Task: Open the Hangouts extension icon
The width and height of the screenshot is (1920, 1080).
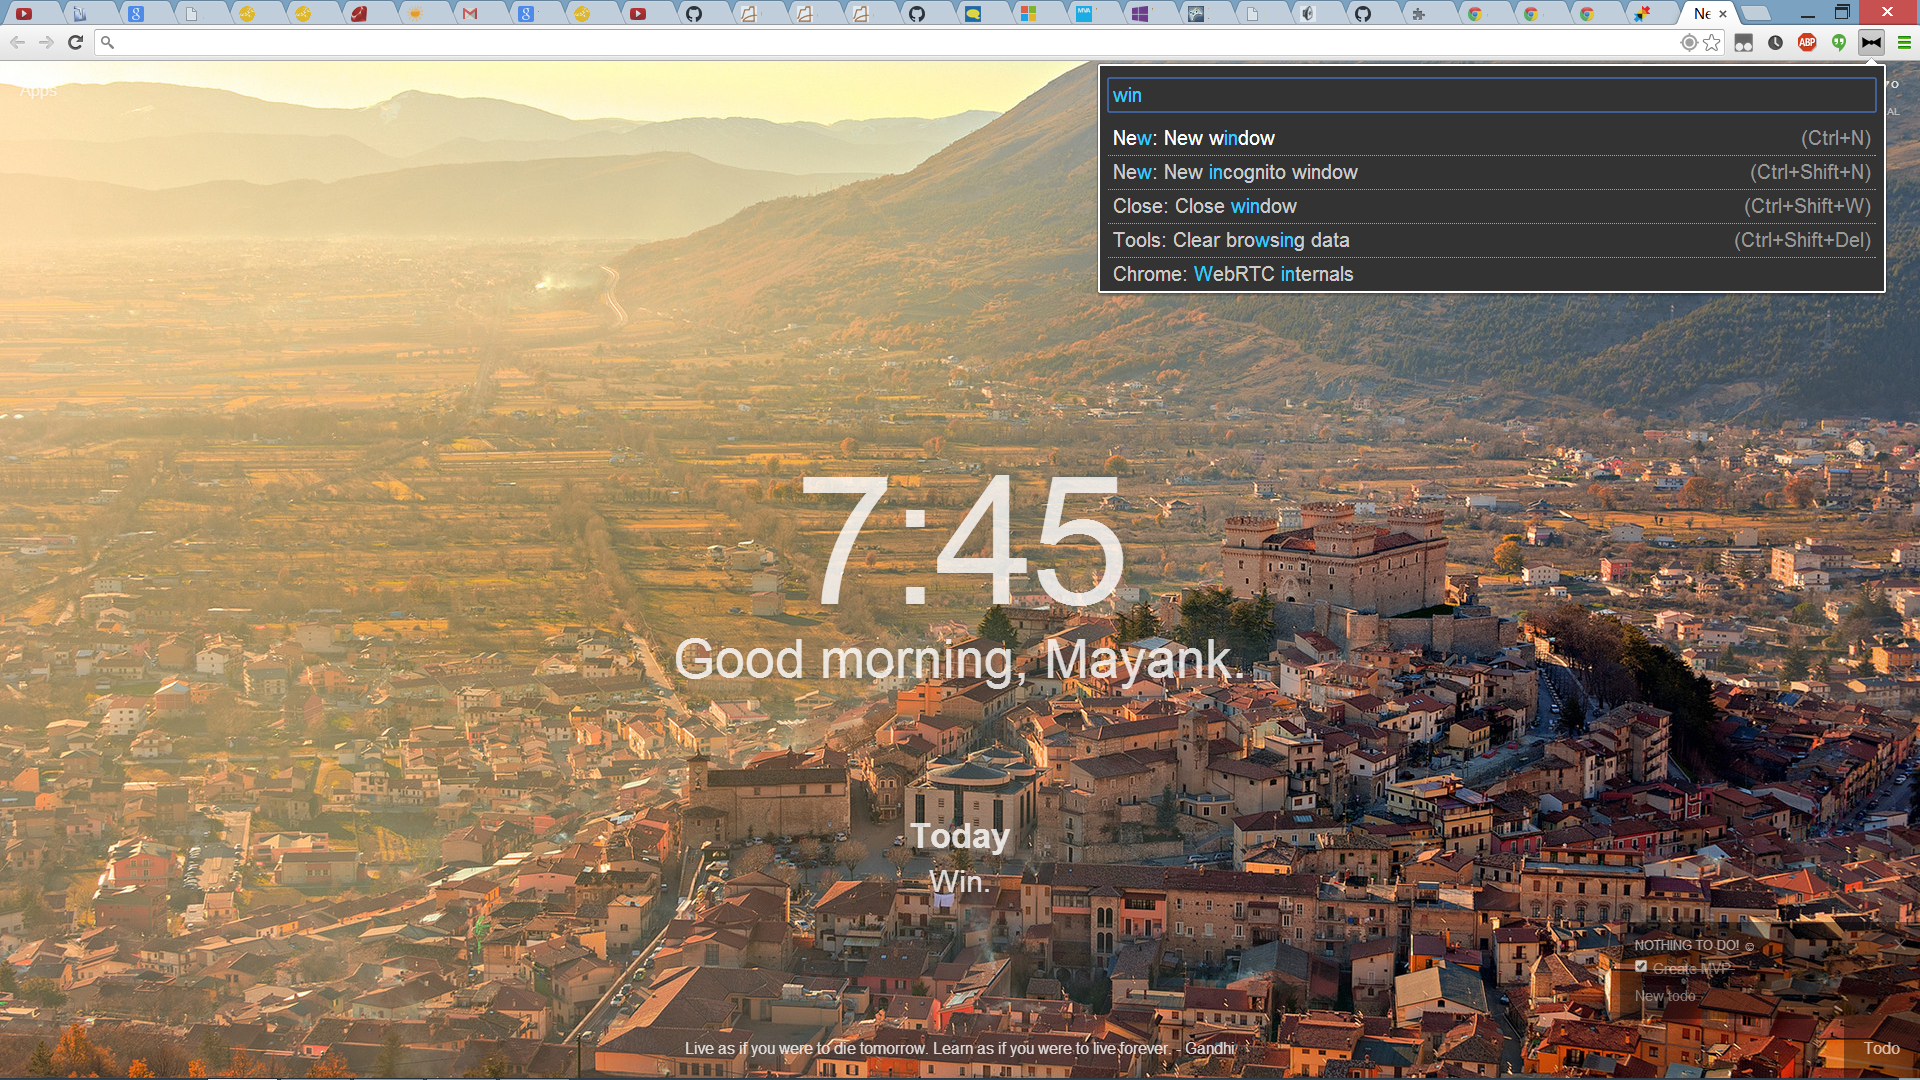Action: (1839, 42)
